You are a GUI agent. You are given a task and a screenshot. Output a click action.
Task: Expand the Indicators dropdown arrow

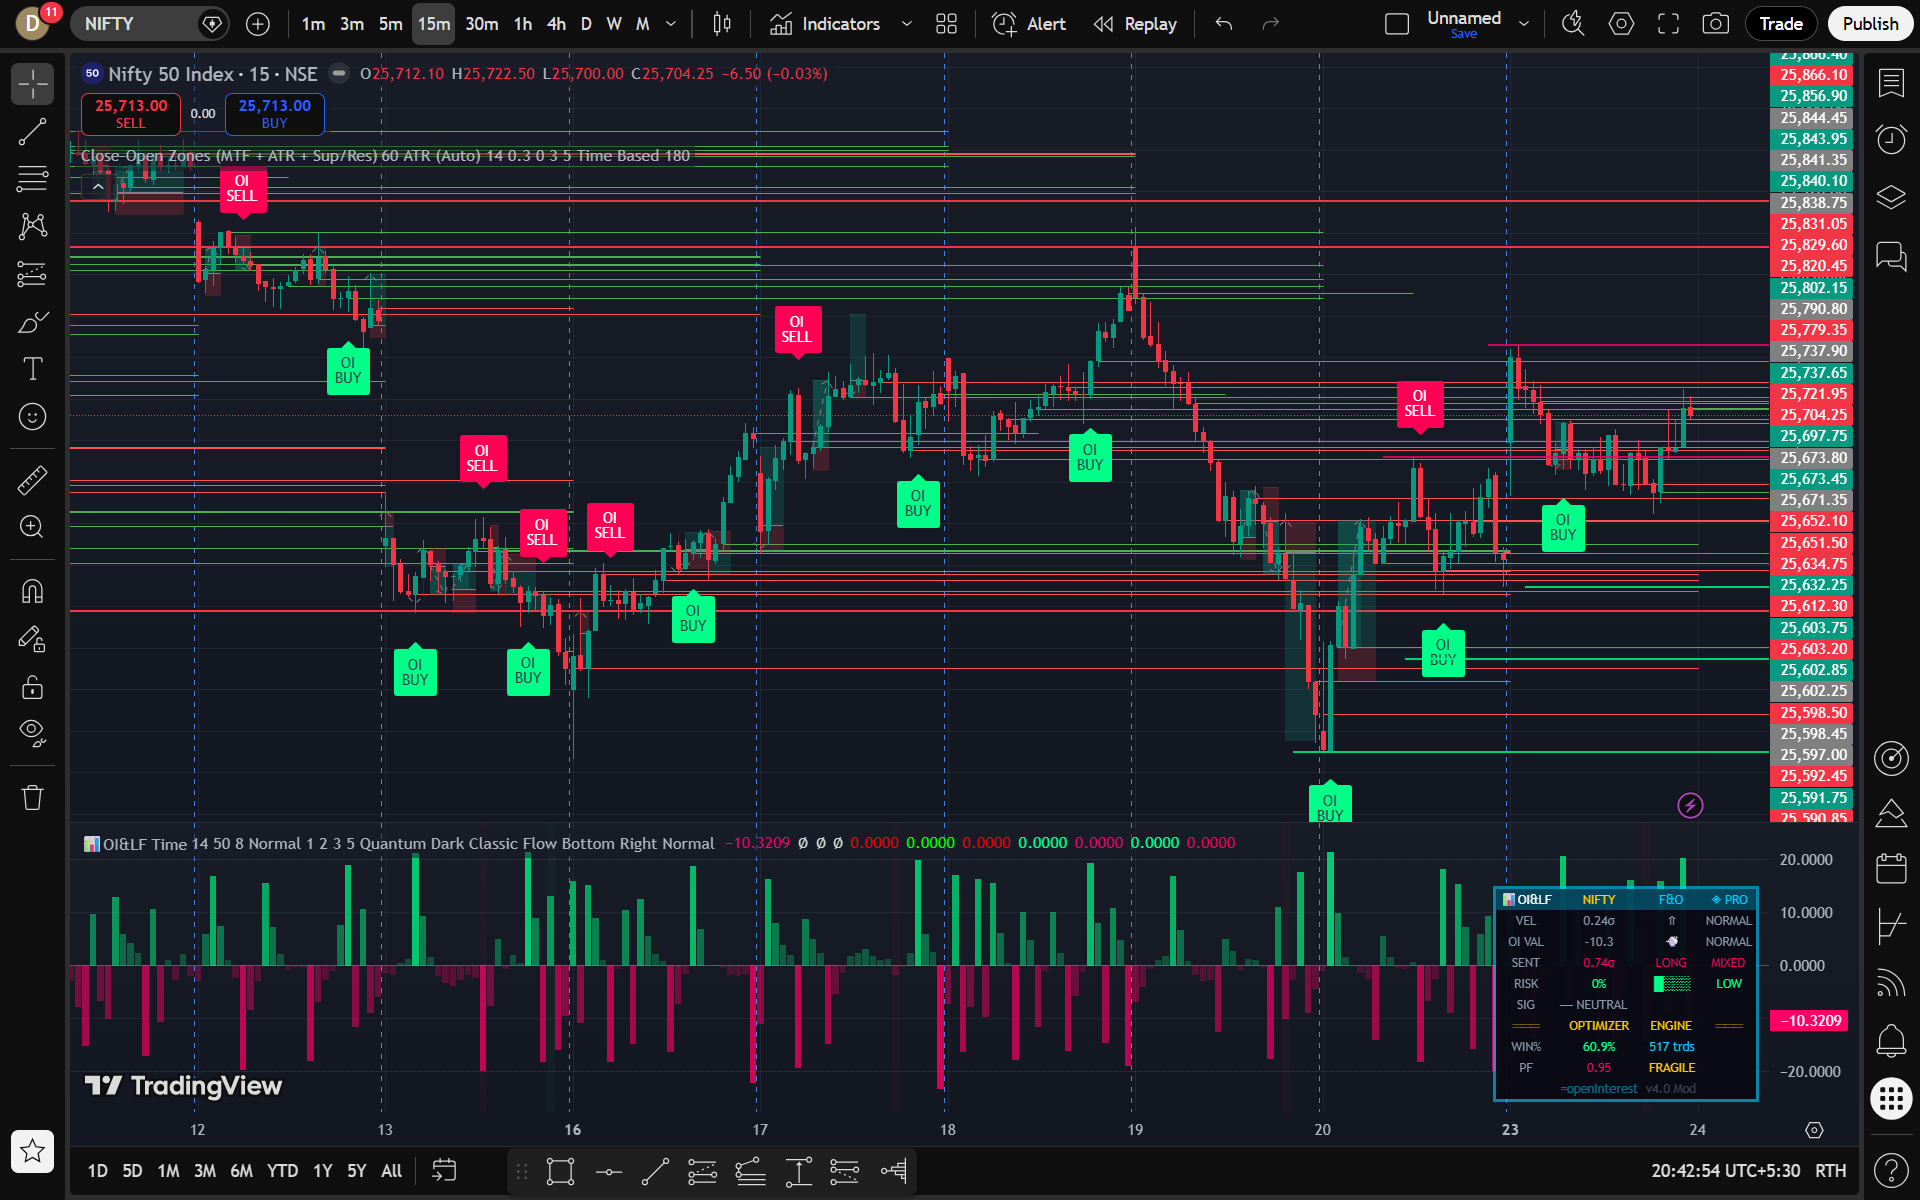906,23
